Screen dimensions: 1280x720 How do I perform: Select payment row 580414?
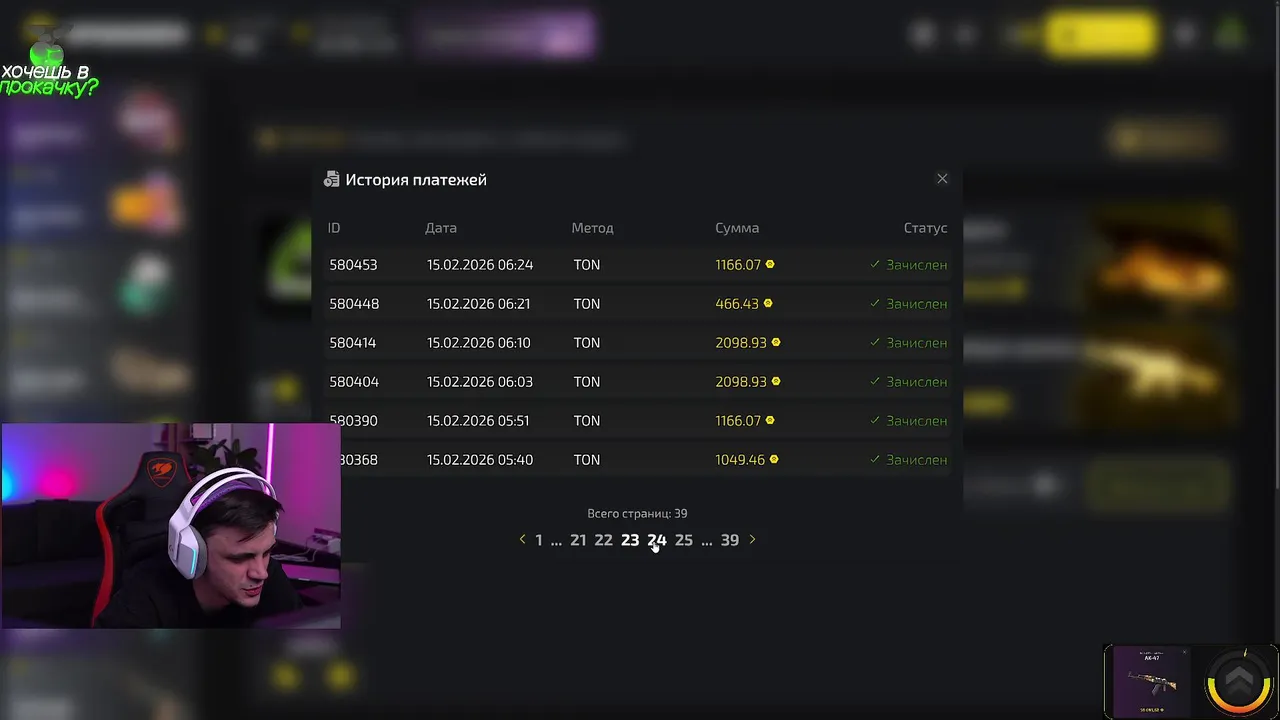click(x=637, y=343)
